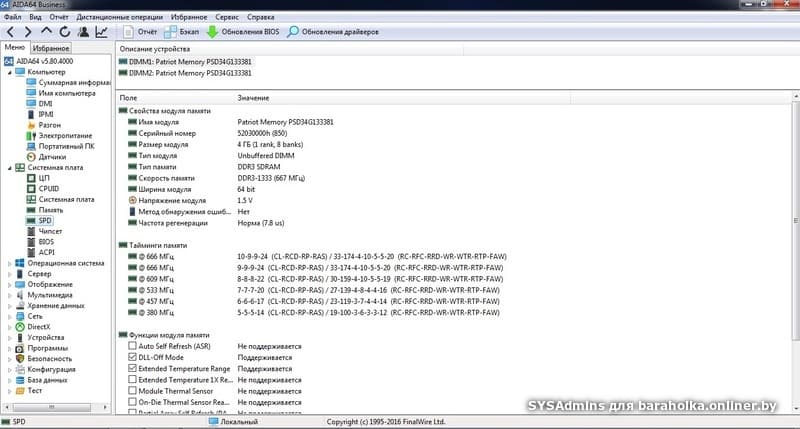Expand the DirectX tree node

click(x=10, y=327)
